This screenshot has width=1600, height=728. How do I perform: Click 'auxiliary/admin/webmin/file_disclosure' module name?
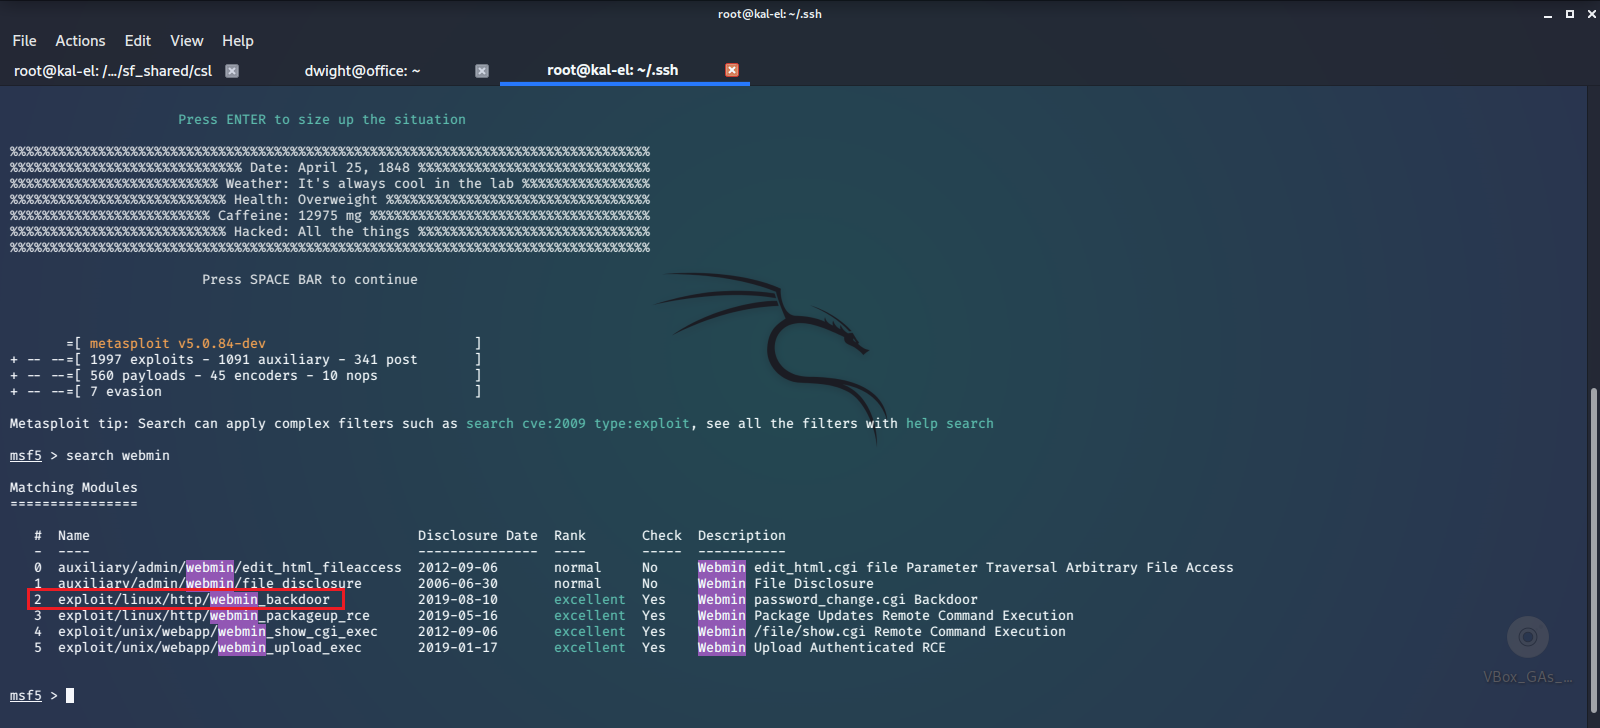point(210,583)
